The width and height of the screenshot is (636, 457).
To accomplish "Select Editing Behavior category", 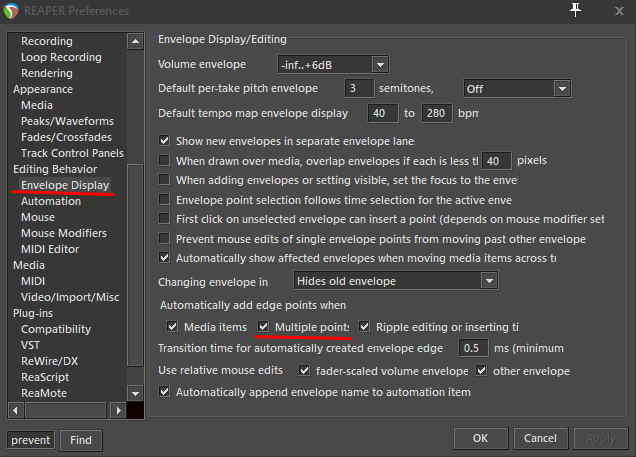I will click(x=55, y=169).
